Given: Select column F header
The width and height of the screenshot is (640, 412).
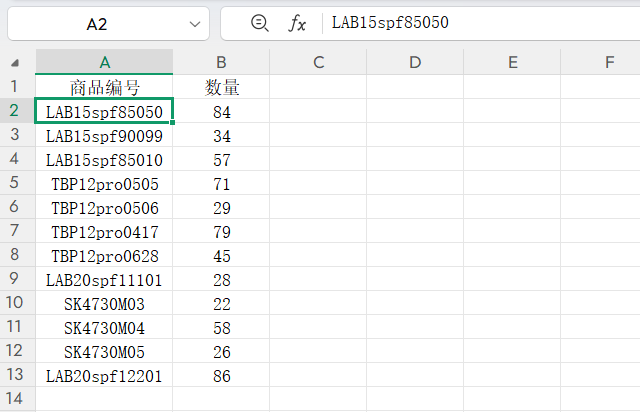Looking at the screenshot, I should 609,63.
